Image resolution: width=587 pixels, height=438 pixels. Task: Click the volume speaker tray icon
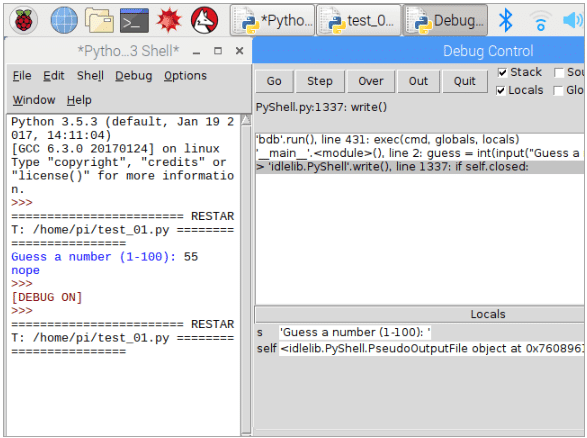pyautogui.click(x=574, y=20)
